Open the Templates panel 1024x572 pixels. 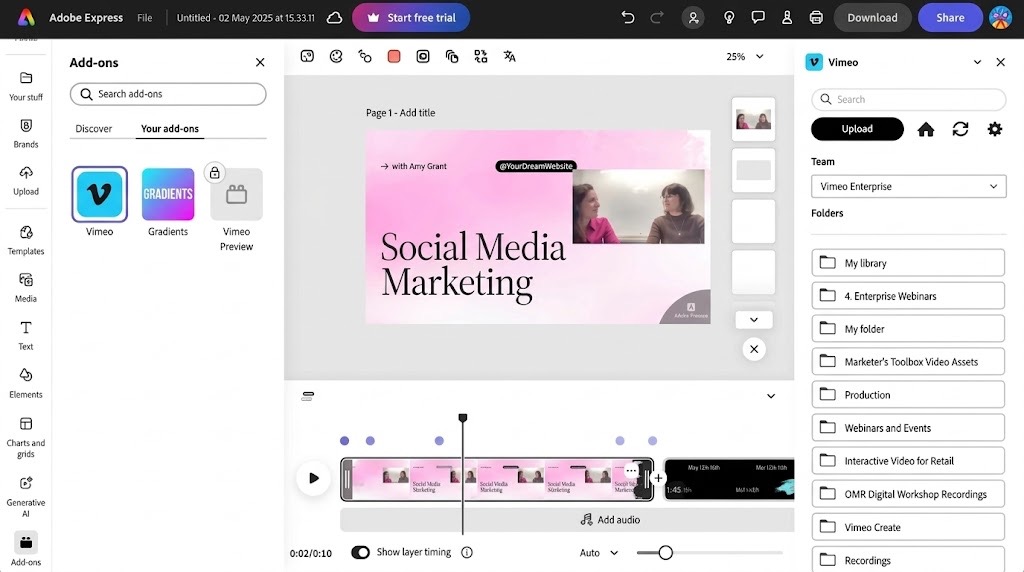[x=25, y=240]
